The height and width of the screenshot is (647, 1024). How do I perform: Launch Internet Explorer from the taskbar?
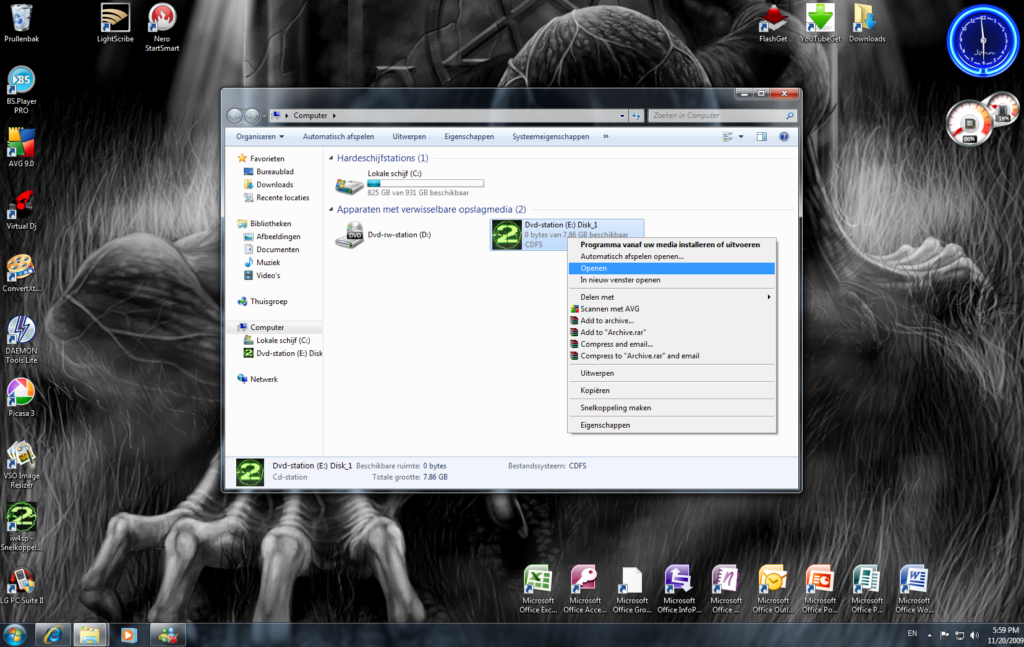(52, 635)
